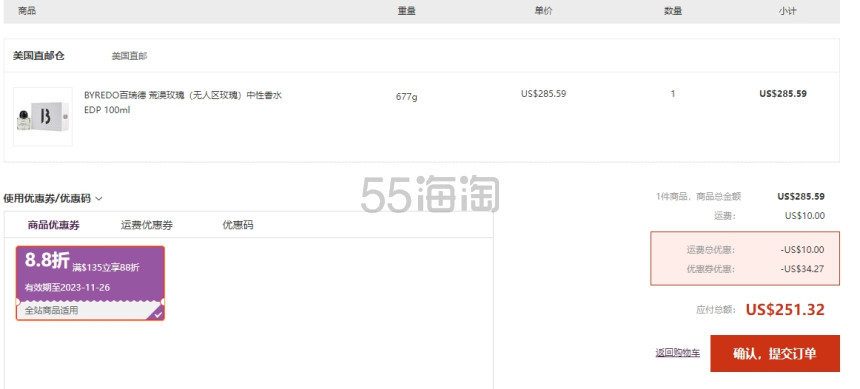Image resolution: width=860 pixels, height=389 pixels.
Task: Select the 677g weight value
Action: click(406, 97)
